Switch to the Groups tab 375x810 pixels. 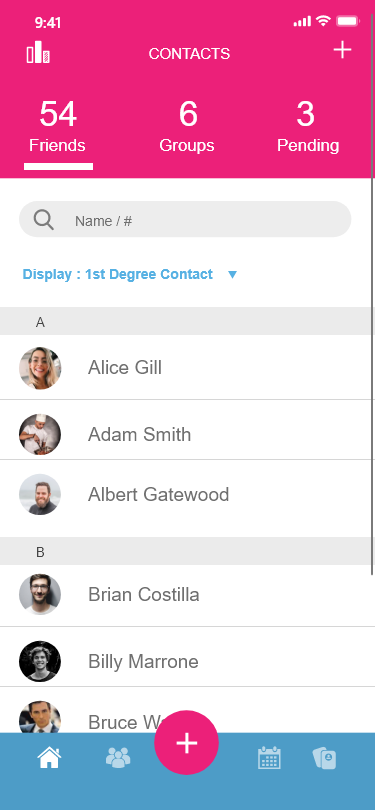(x=186, y=127)
